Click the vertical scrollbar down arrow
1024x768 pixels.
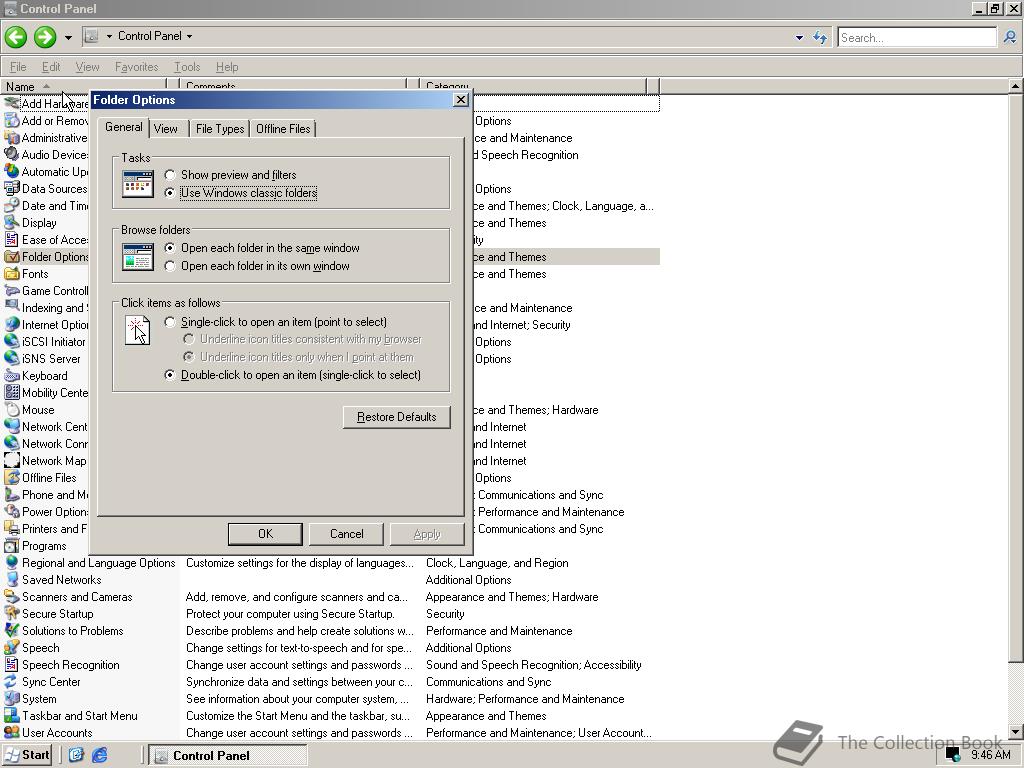coord(1016,732)
